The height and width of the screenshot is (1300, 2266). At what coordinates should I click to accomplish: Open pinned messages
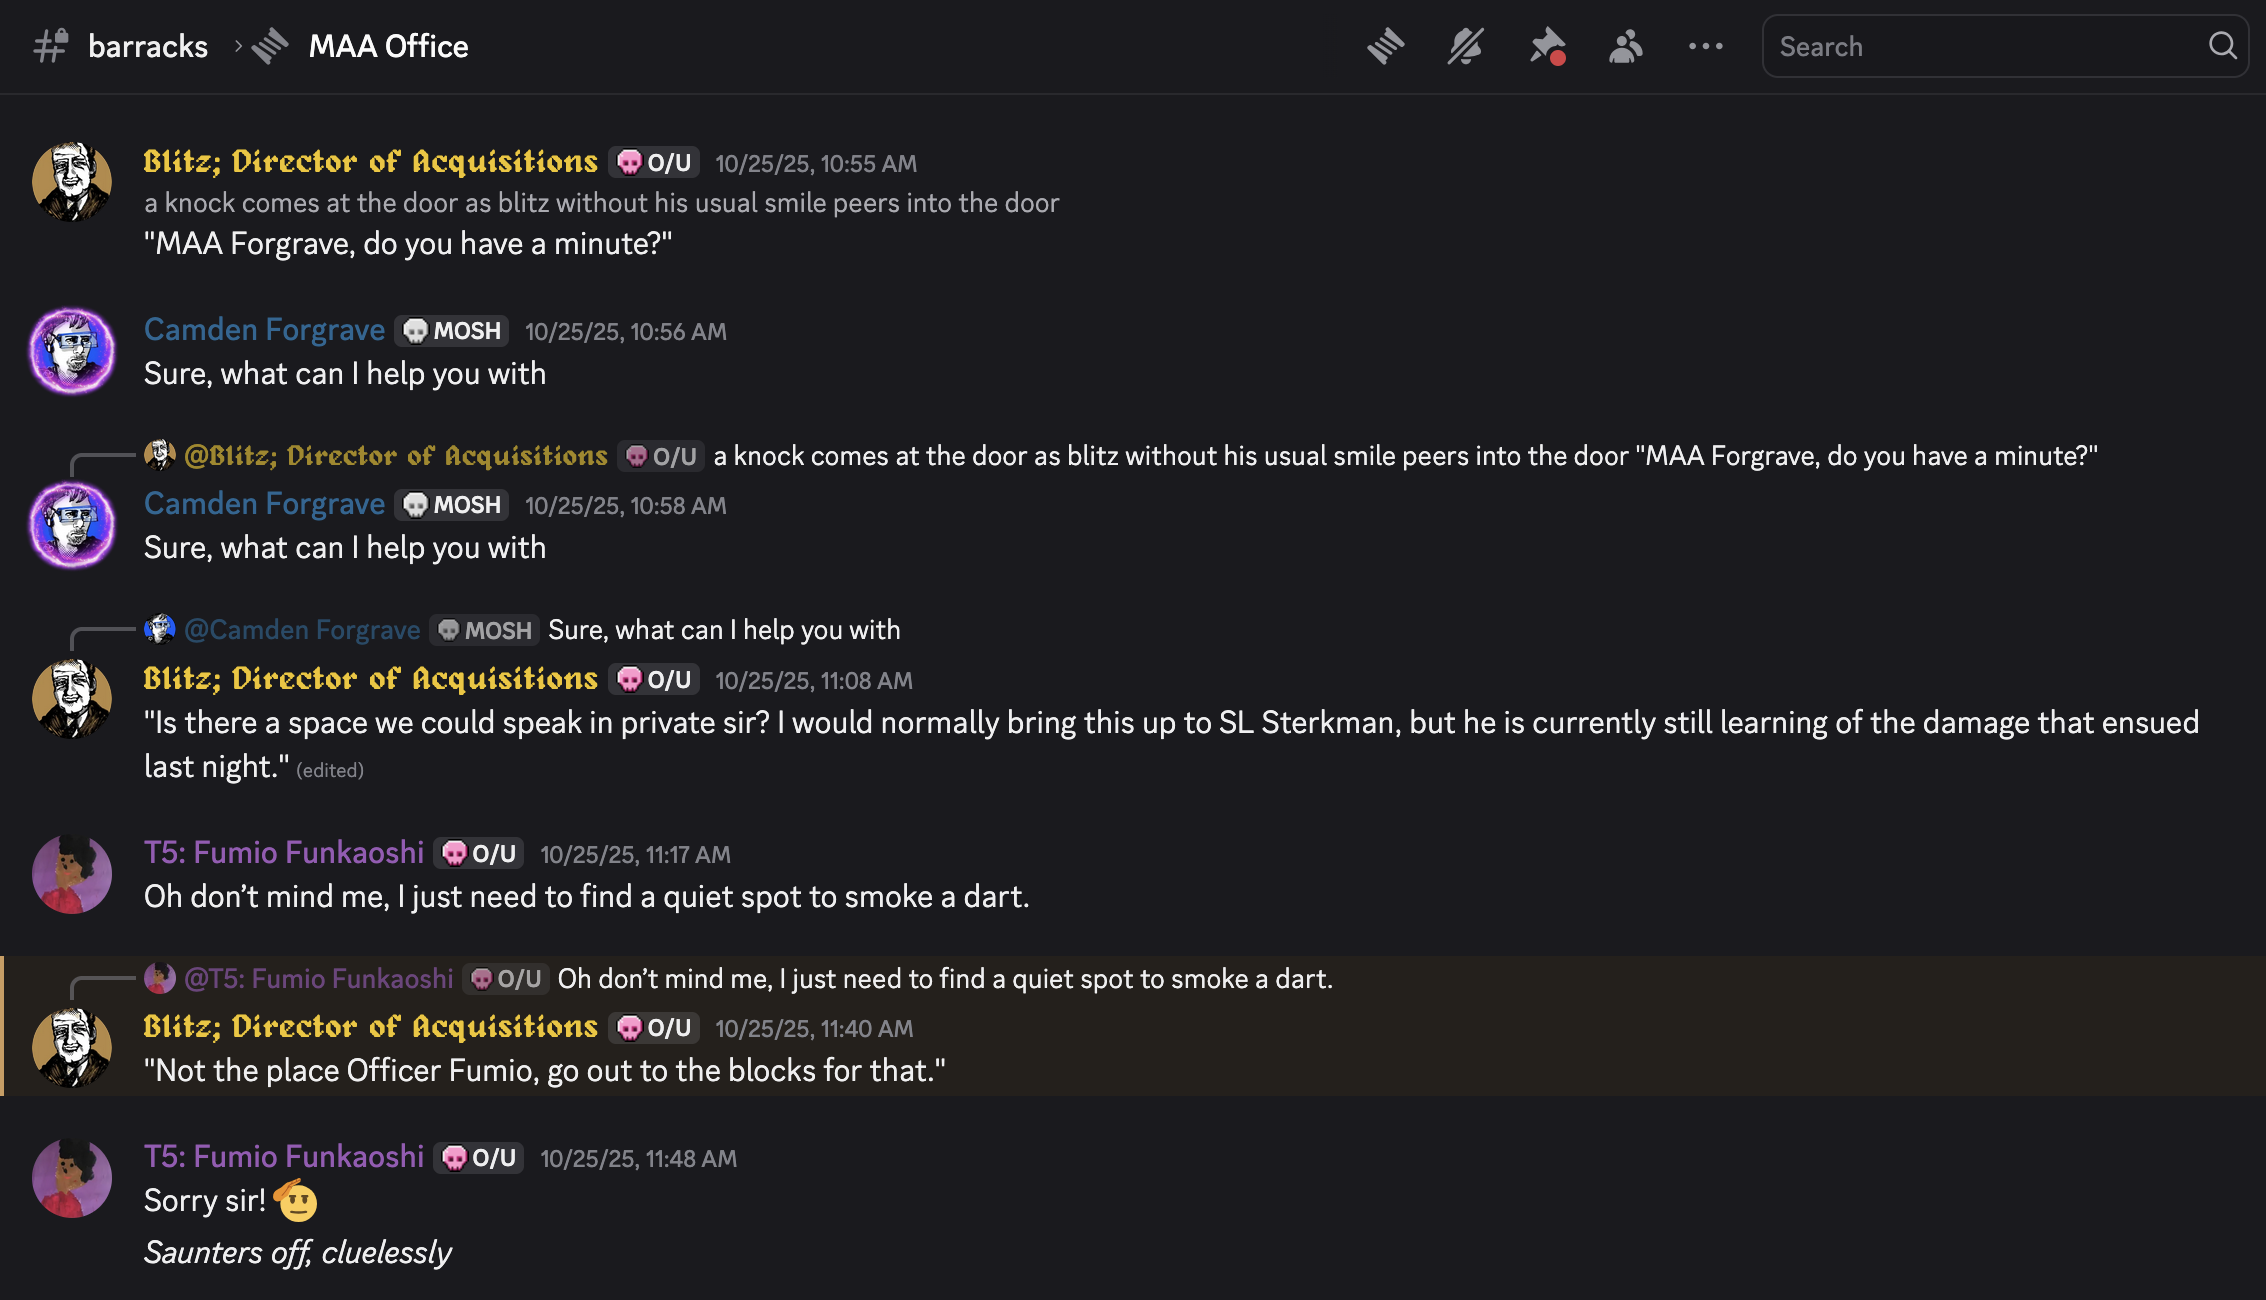pyautogui.click(x=1546, y=46)
